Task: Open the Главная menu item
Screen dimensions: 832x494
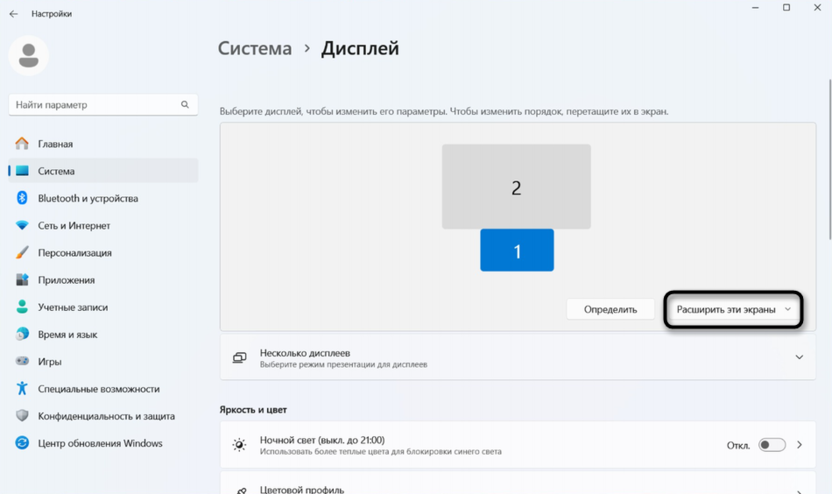Action: point(103,144)
